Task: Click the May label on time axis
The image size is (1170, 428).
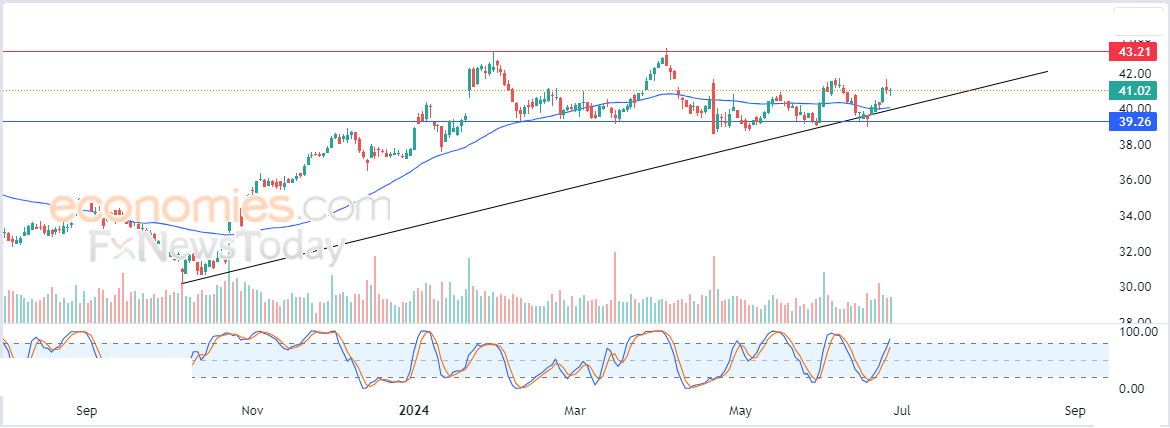Action: pyautogui.click(x=740, y=411)
